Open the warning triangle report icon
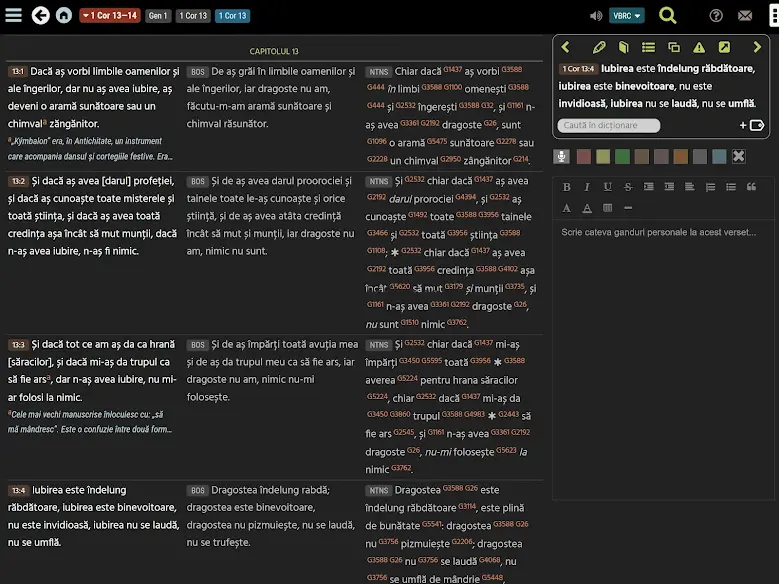Viewport: 779px width, 584px height. pos(699,47)
